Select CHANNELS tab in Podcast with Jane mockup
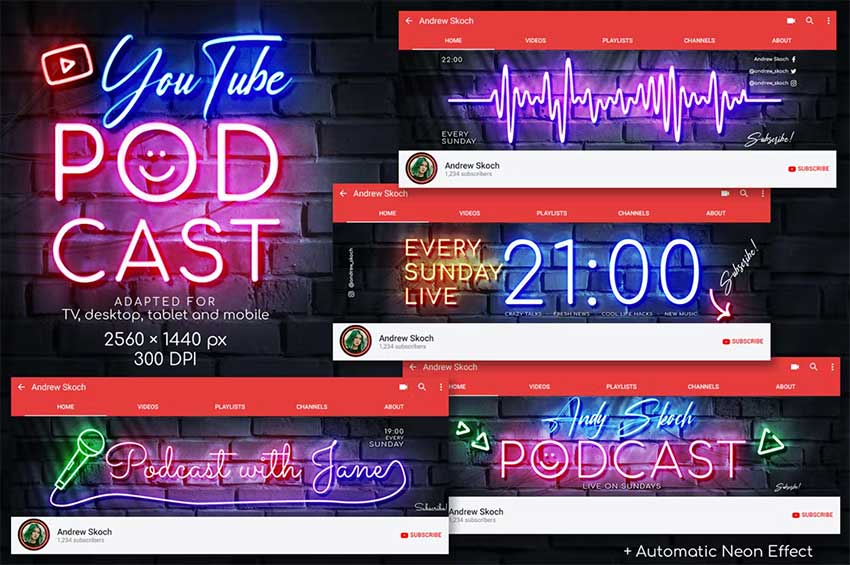The width and height of the screenshot is (850, 565). 312,407
